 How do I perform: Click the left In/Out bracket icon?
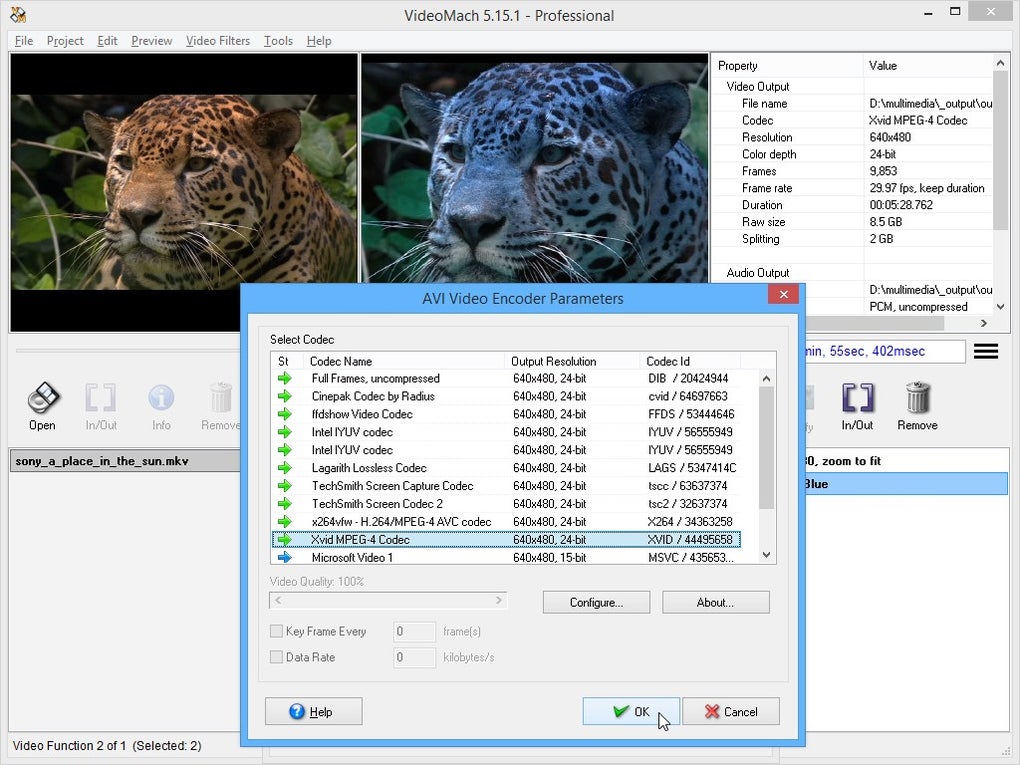tap(100, 399)
